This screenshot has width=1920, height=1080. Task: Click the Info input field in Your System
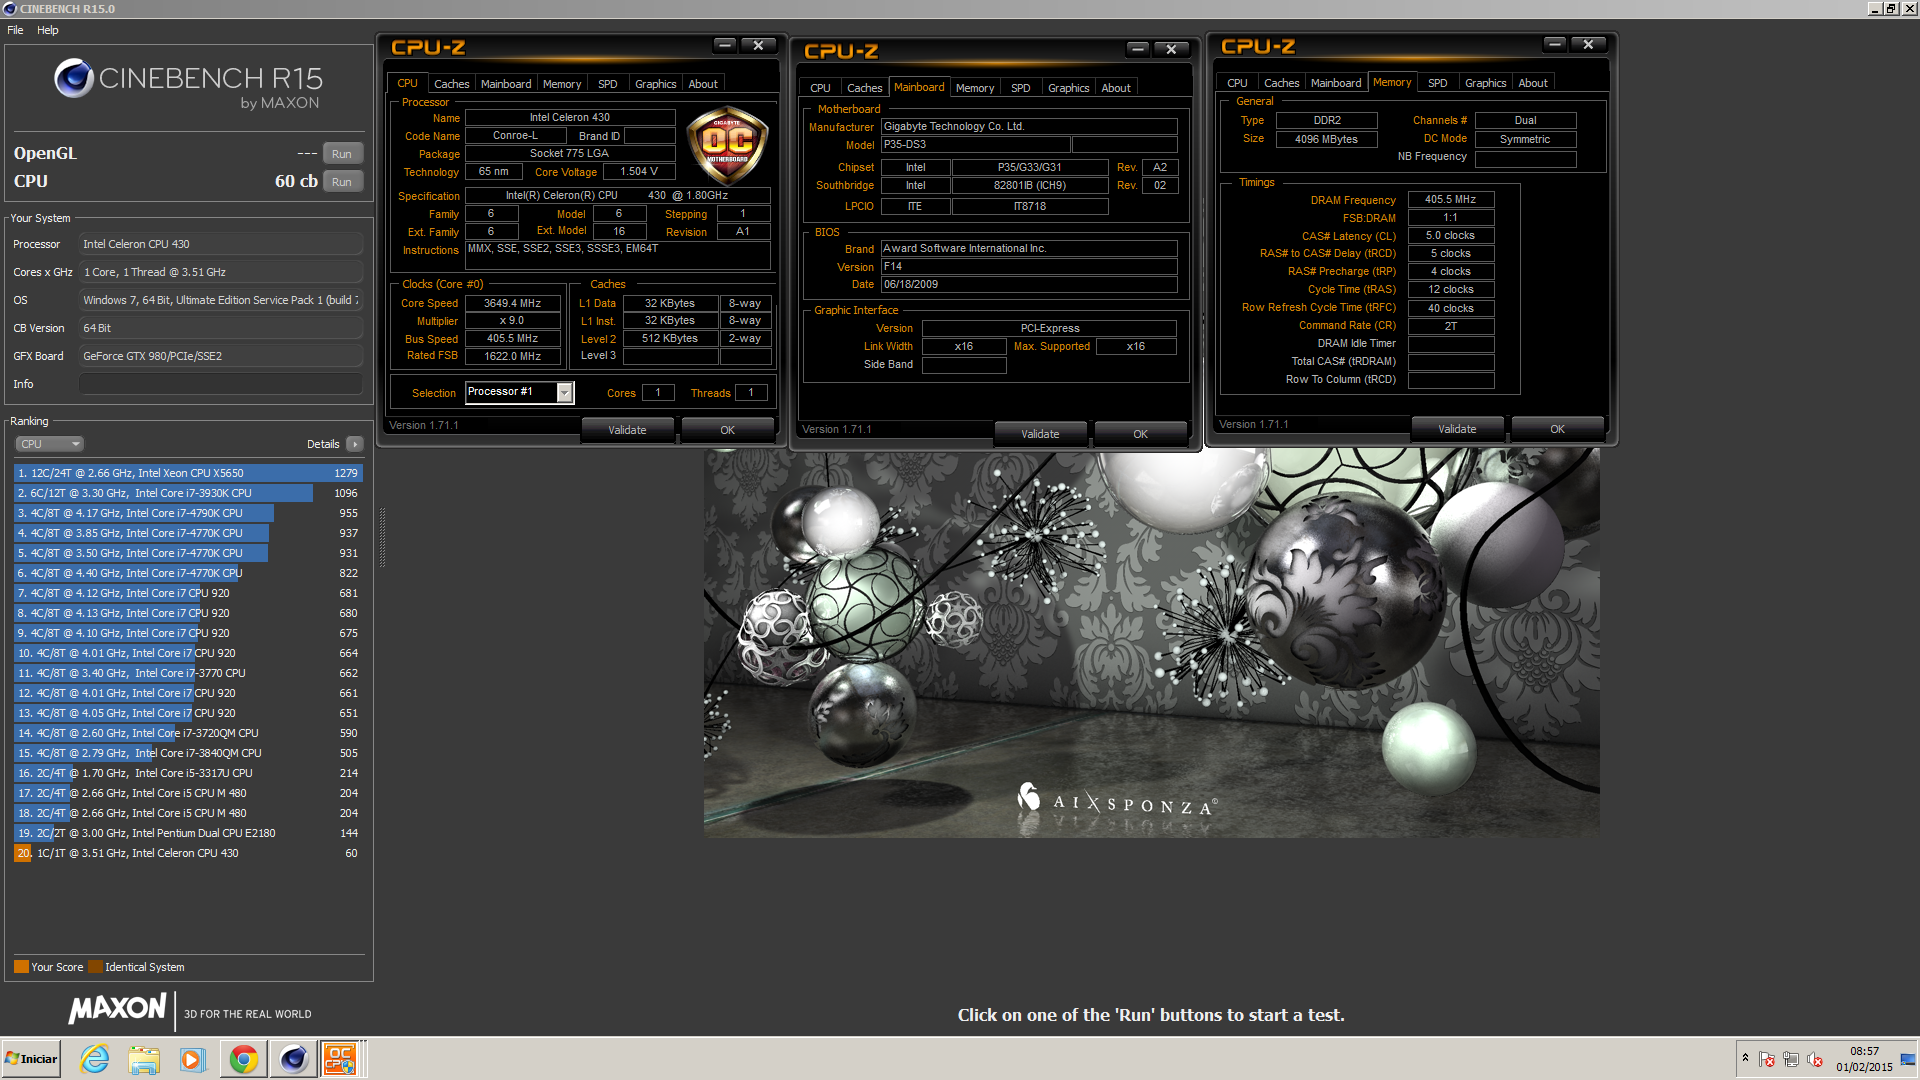[220, 384]
